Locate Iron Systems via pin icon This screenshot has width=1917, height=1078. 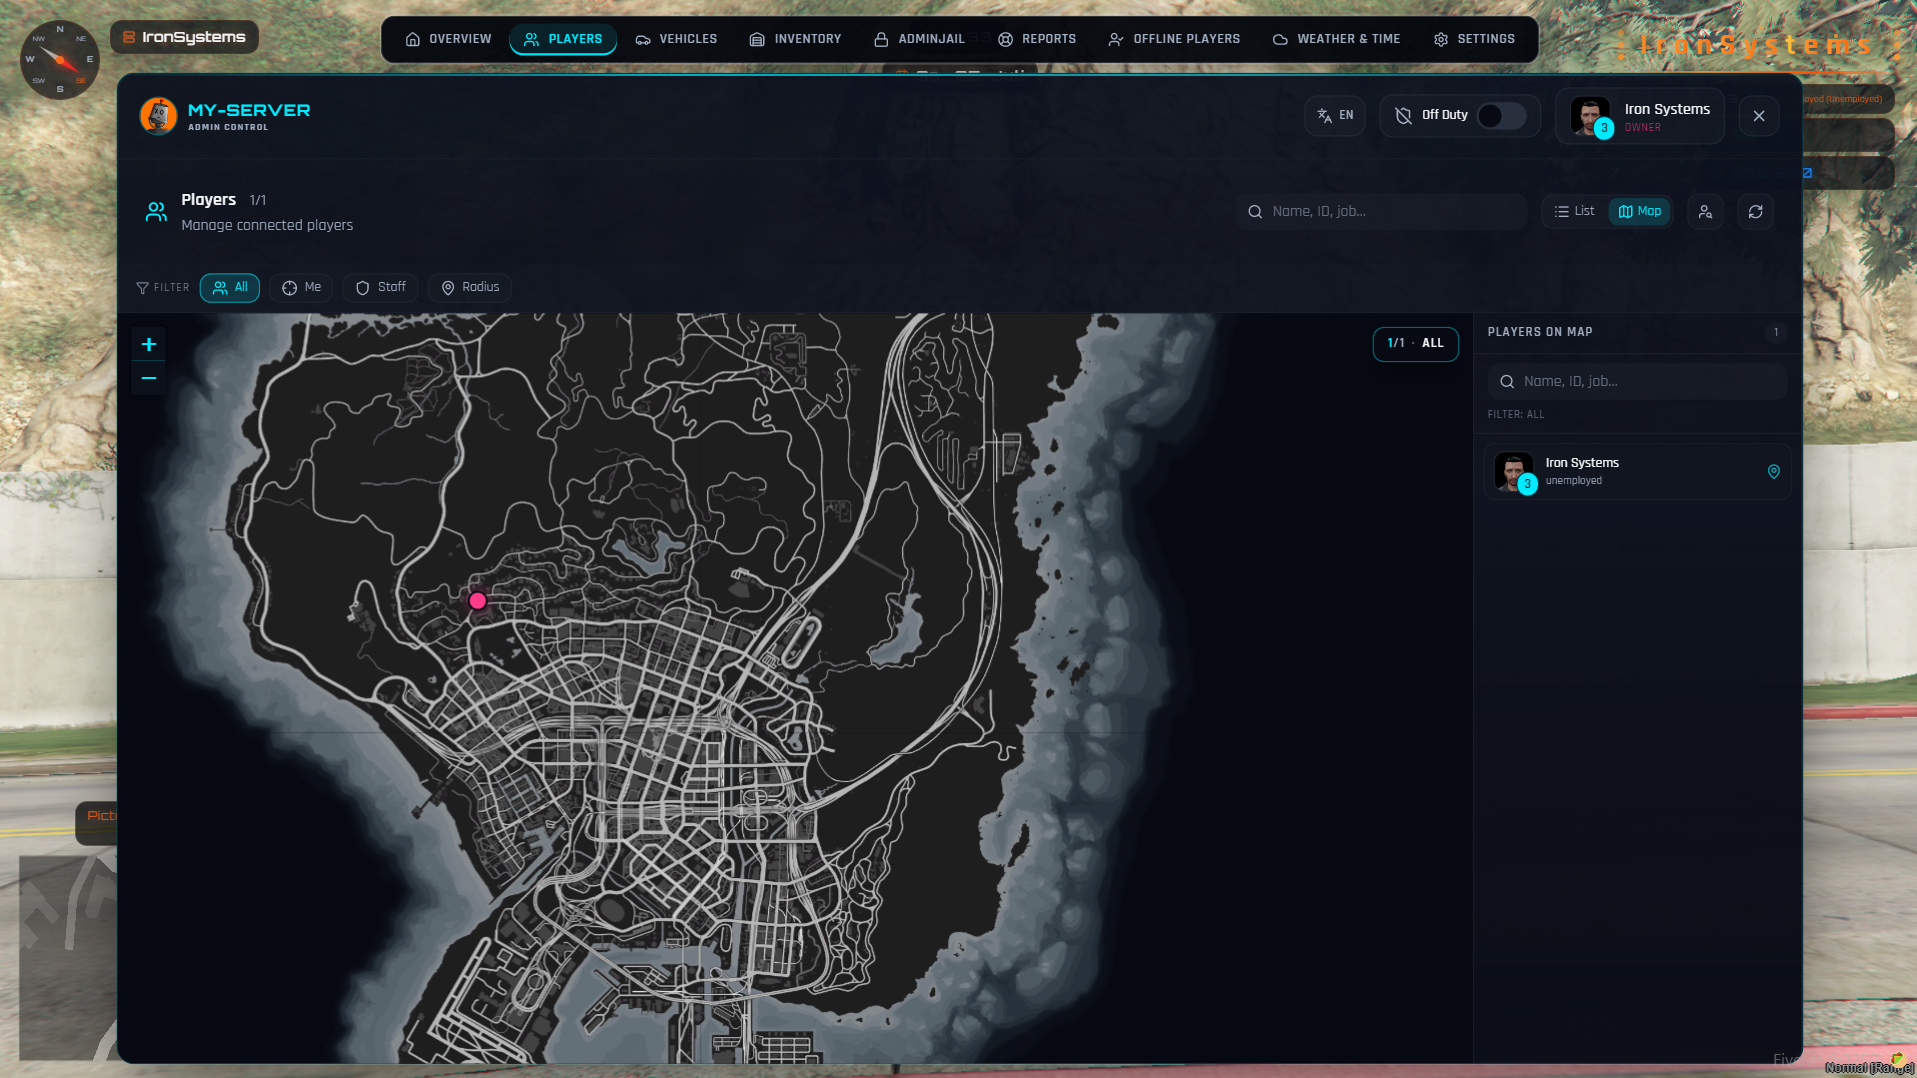(1774, 472)
